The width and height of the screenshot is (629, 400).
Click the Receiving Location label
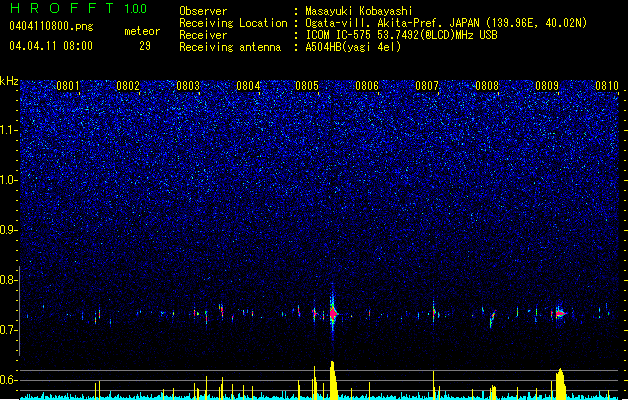(x=233, y=23)
